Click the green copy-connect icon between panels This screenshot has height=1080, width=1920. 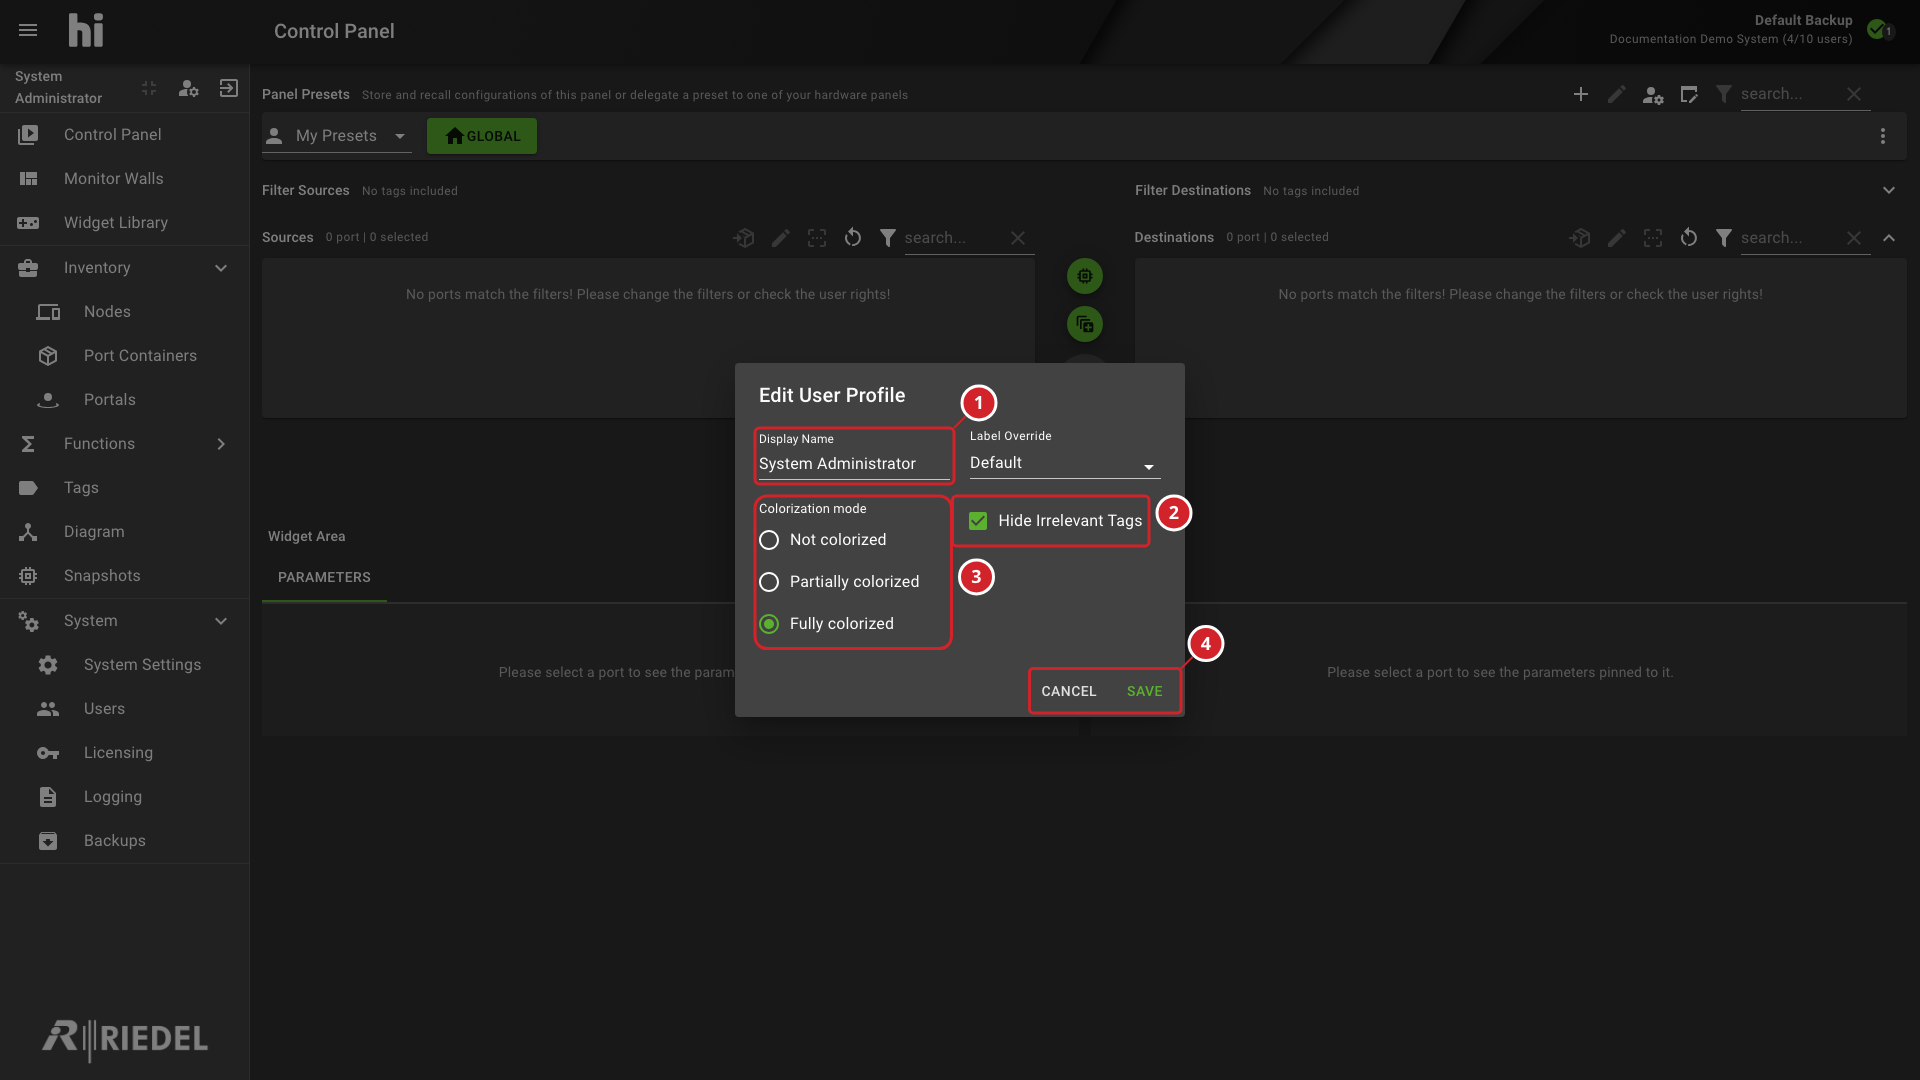point(1085,324)
